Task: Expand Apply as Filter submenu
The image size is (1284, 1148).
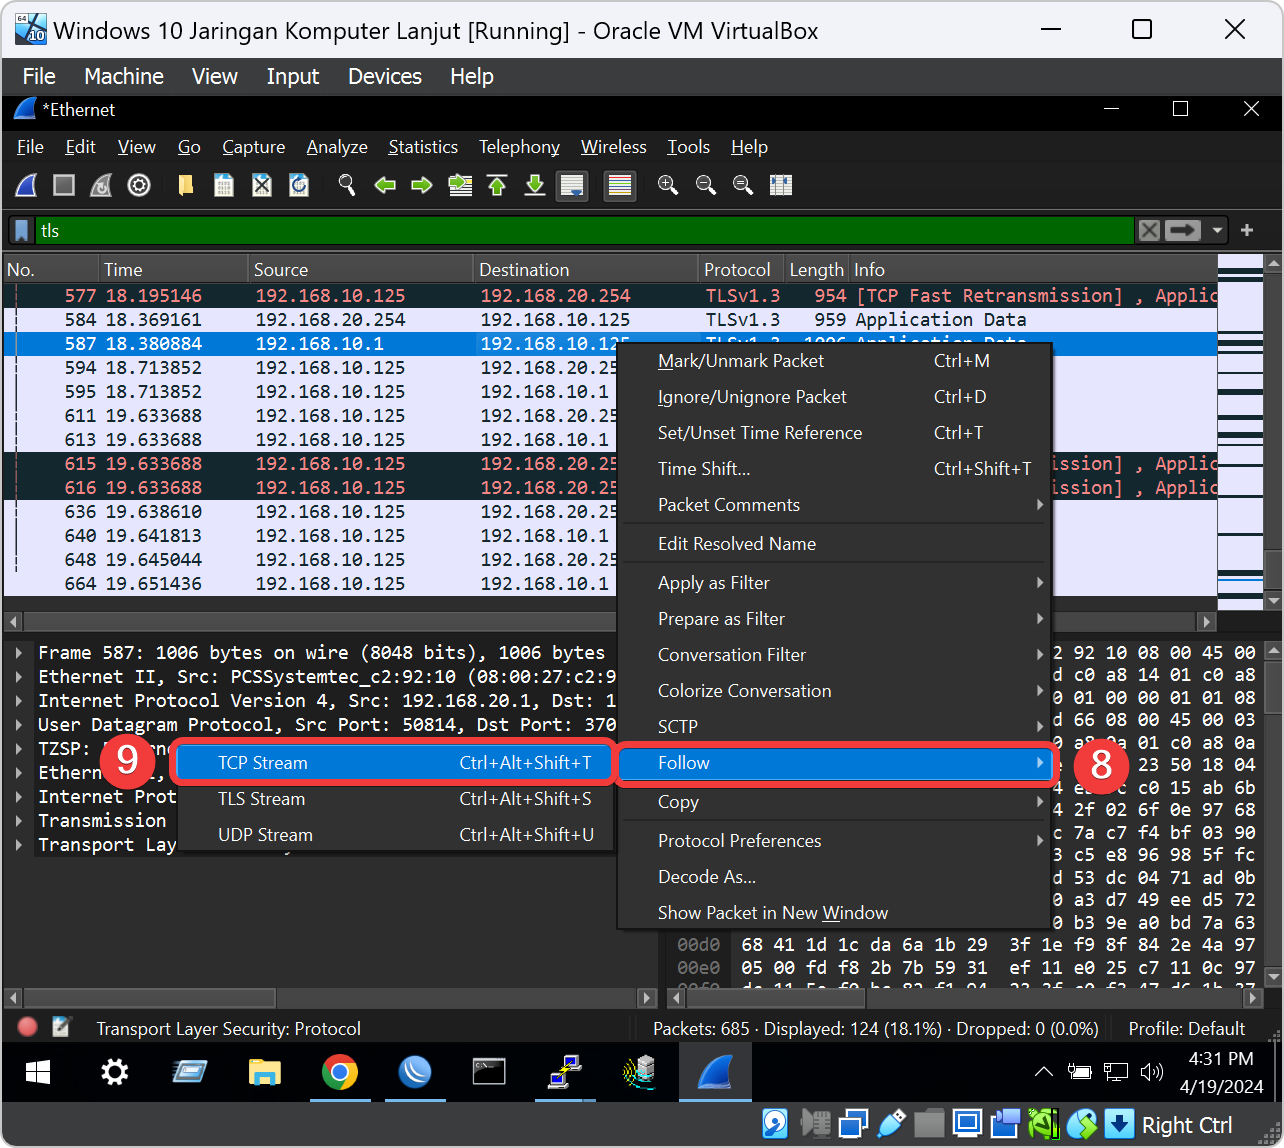Action: pyautogui.click(x=835, y=583)
